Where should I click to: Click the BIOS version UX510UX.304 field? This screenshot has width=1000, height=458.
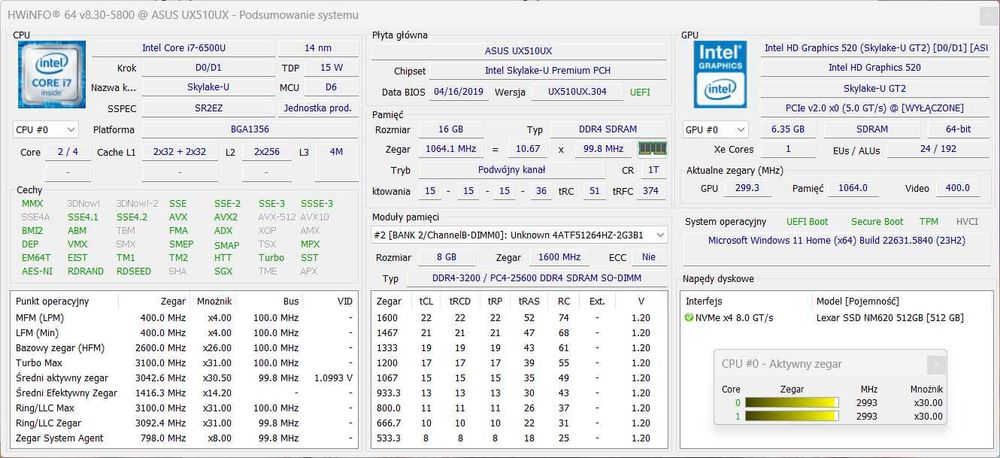577,92
